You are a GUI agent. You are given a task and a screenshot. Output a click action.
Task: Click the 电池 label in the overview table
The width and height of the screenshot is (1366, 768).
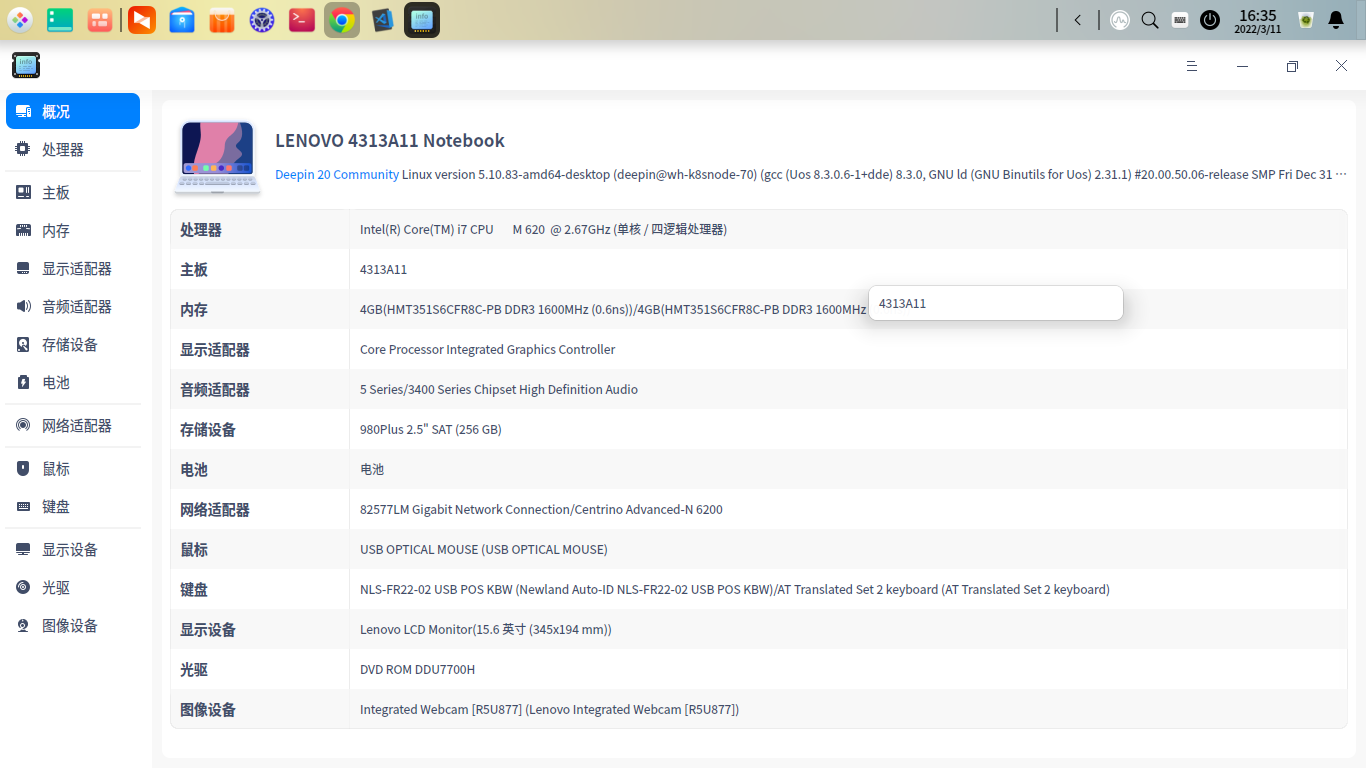click(194, 469)
